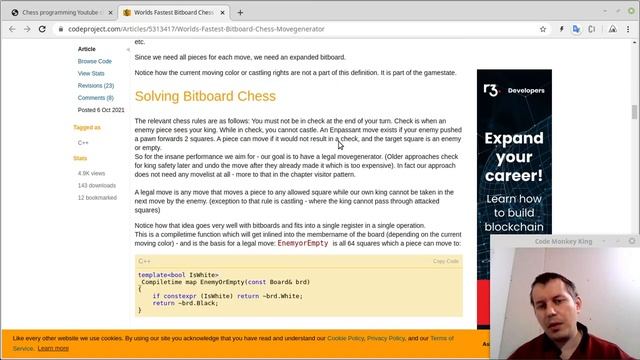640x360 pixels.
Task: Open the CI extension icon in the toolbar
Action: (x=591, y=29)
